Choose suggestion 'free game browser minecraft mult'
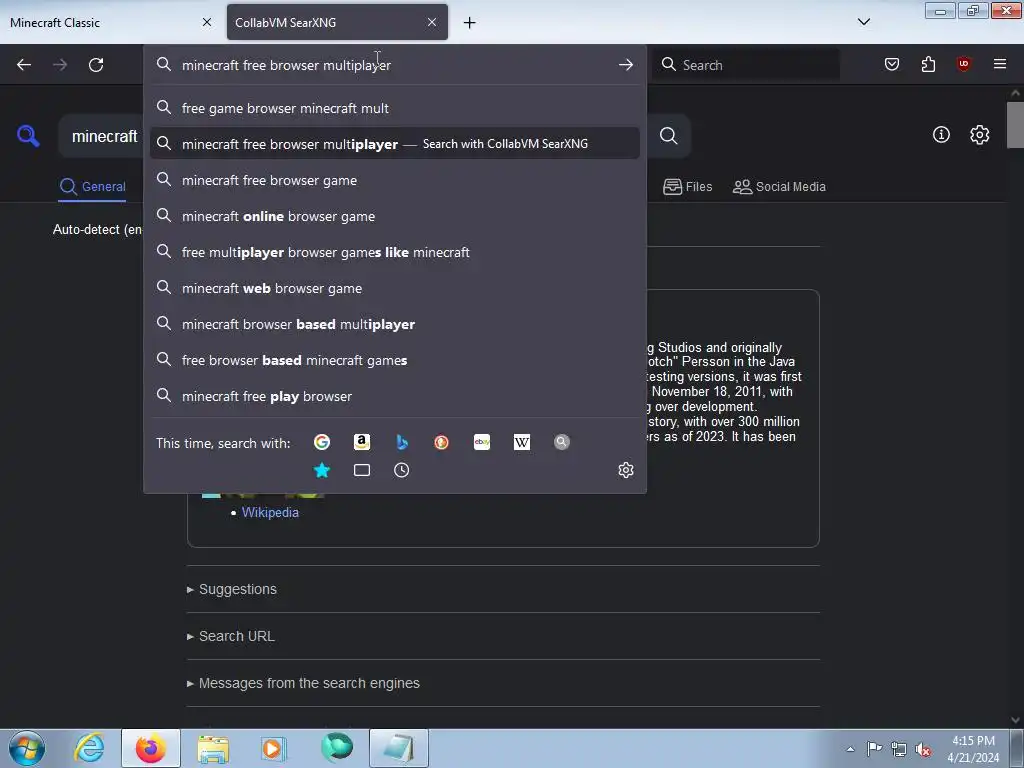1024x768 pixels. click(x=394, y=108)
